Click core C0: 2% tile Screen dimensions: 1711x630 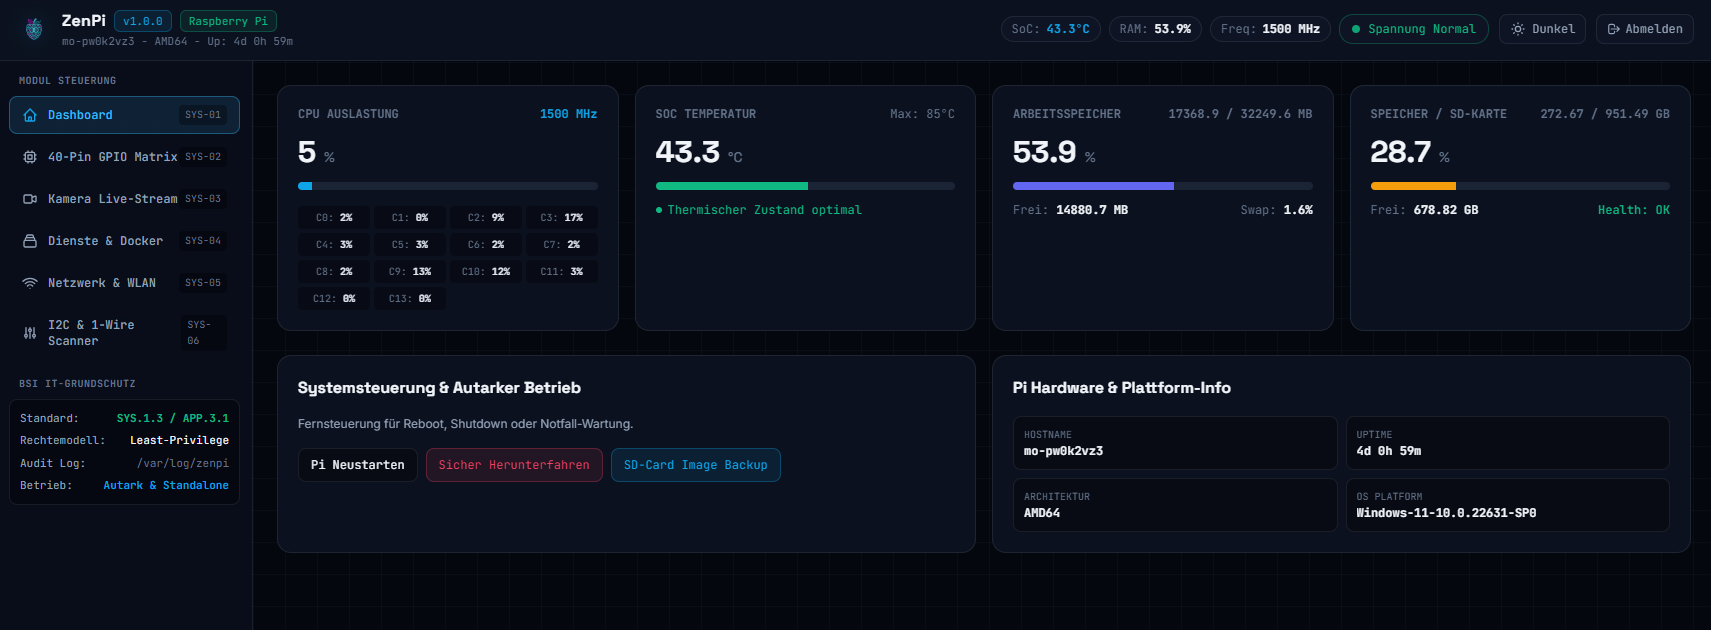pyautogui.click(x=334, y=217)
